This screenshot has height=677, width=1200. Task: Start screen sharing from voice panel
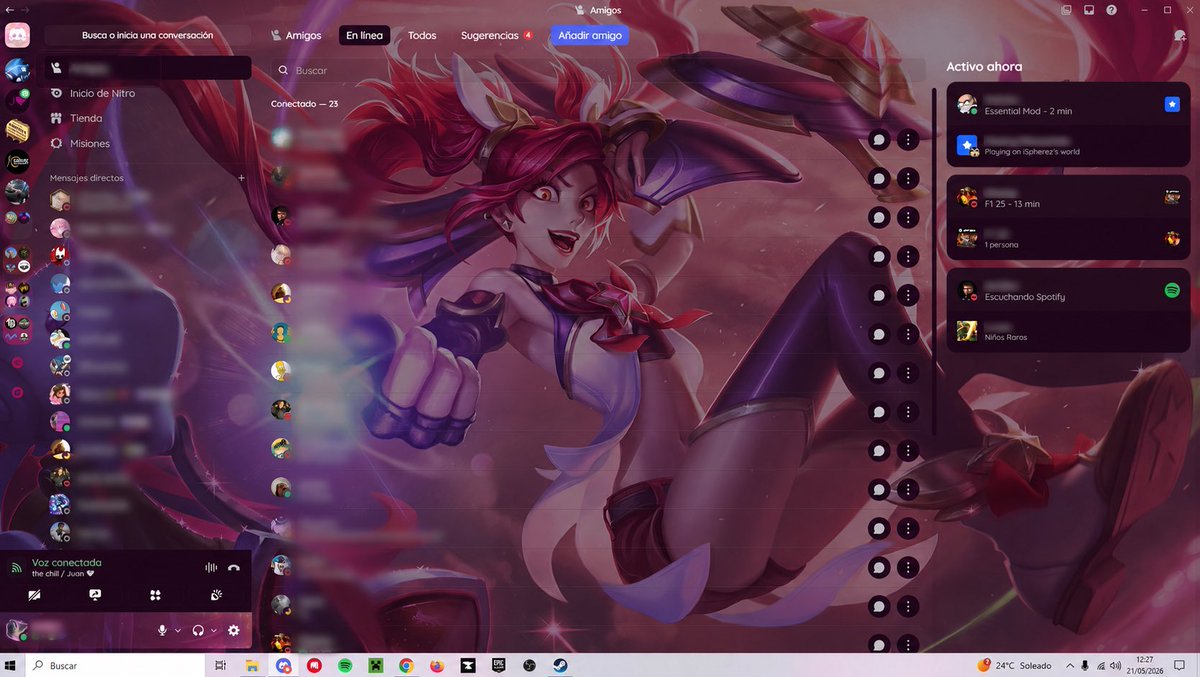pyautogui.click(x=95, y=595)
